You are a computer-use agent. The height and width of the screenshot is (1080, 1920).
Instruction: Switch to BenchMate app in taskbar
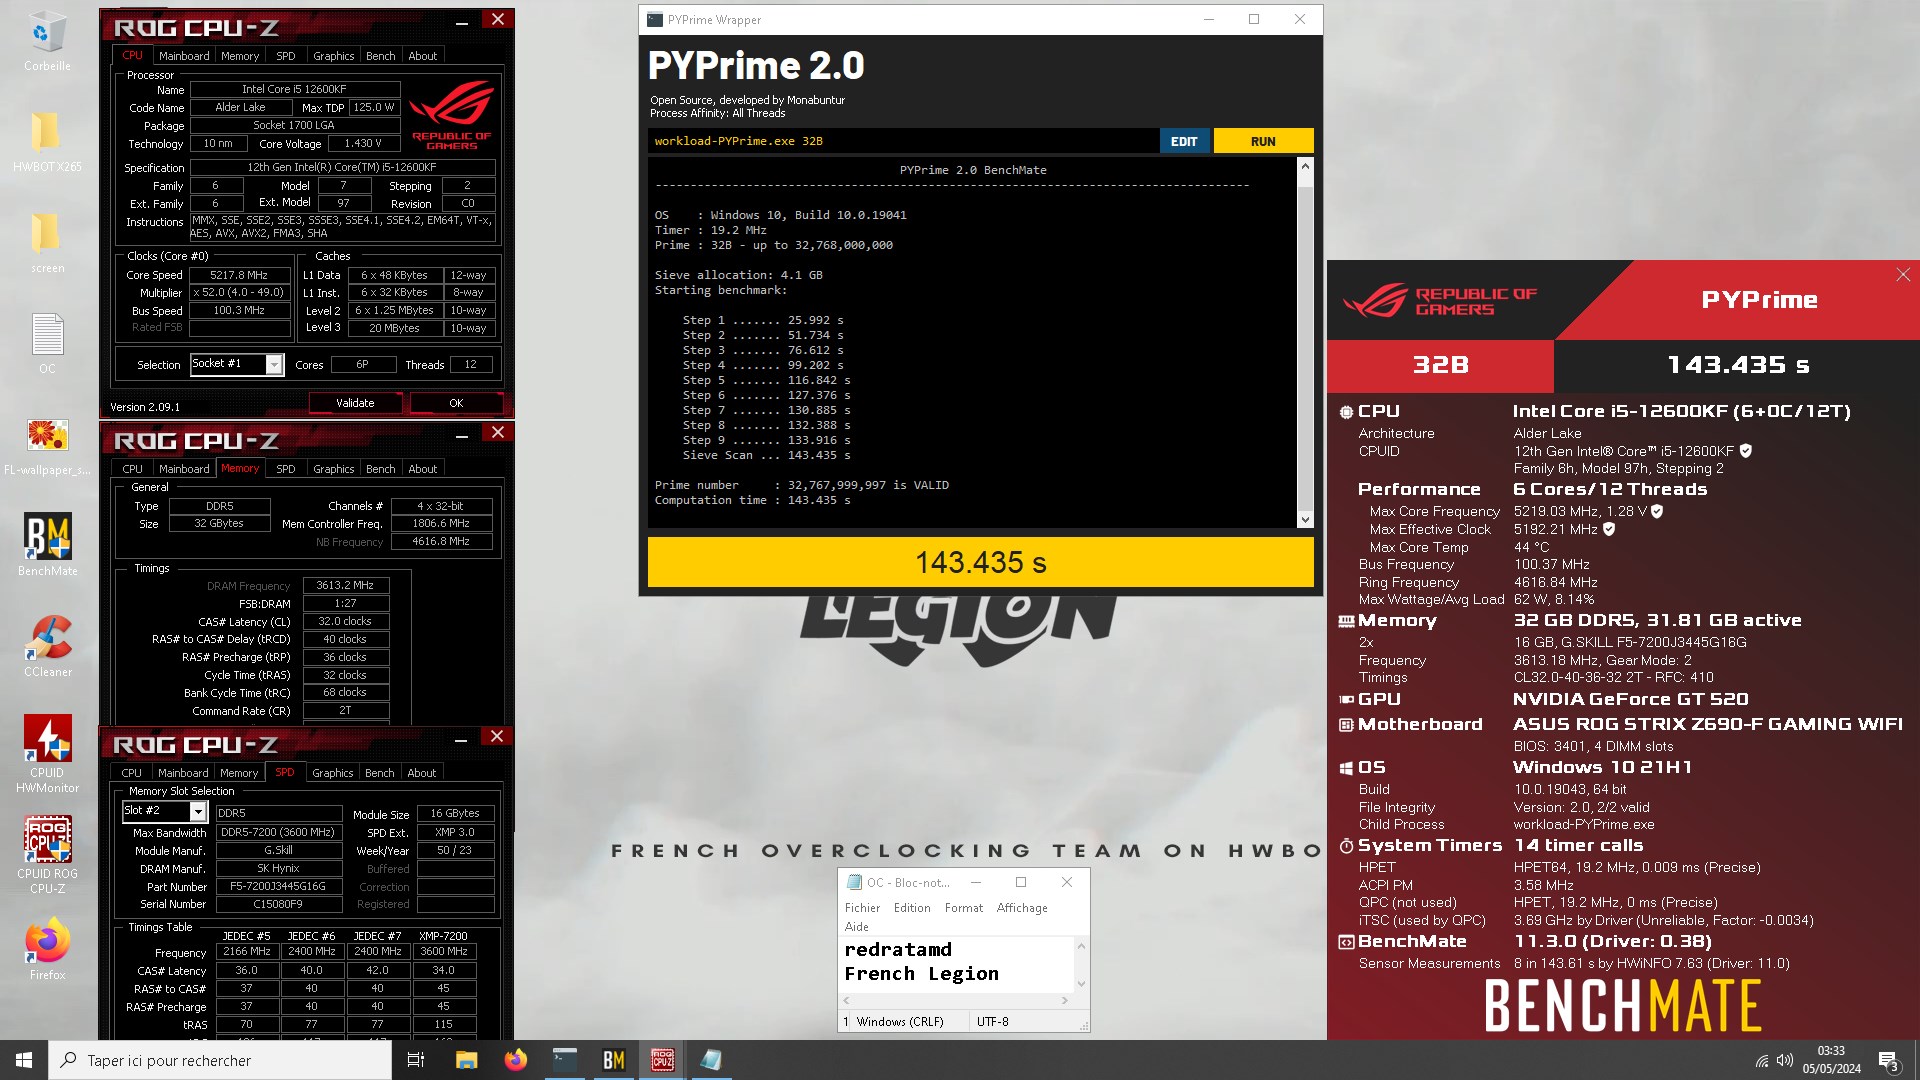[x=614, y=1060]
